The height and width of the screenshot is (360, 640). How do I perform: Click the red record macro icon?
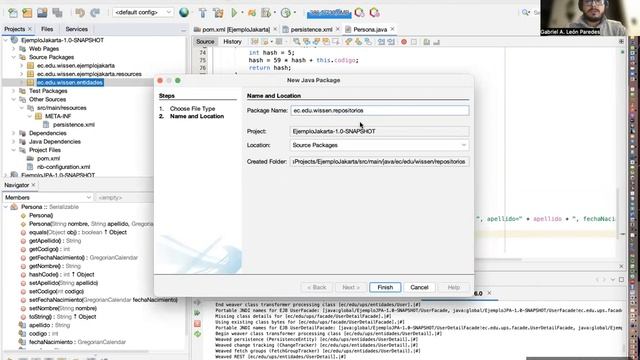pos(404,42)
